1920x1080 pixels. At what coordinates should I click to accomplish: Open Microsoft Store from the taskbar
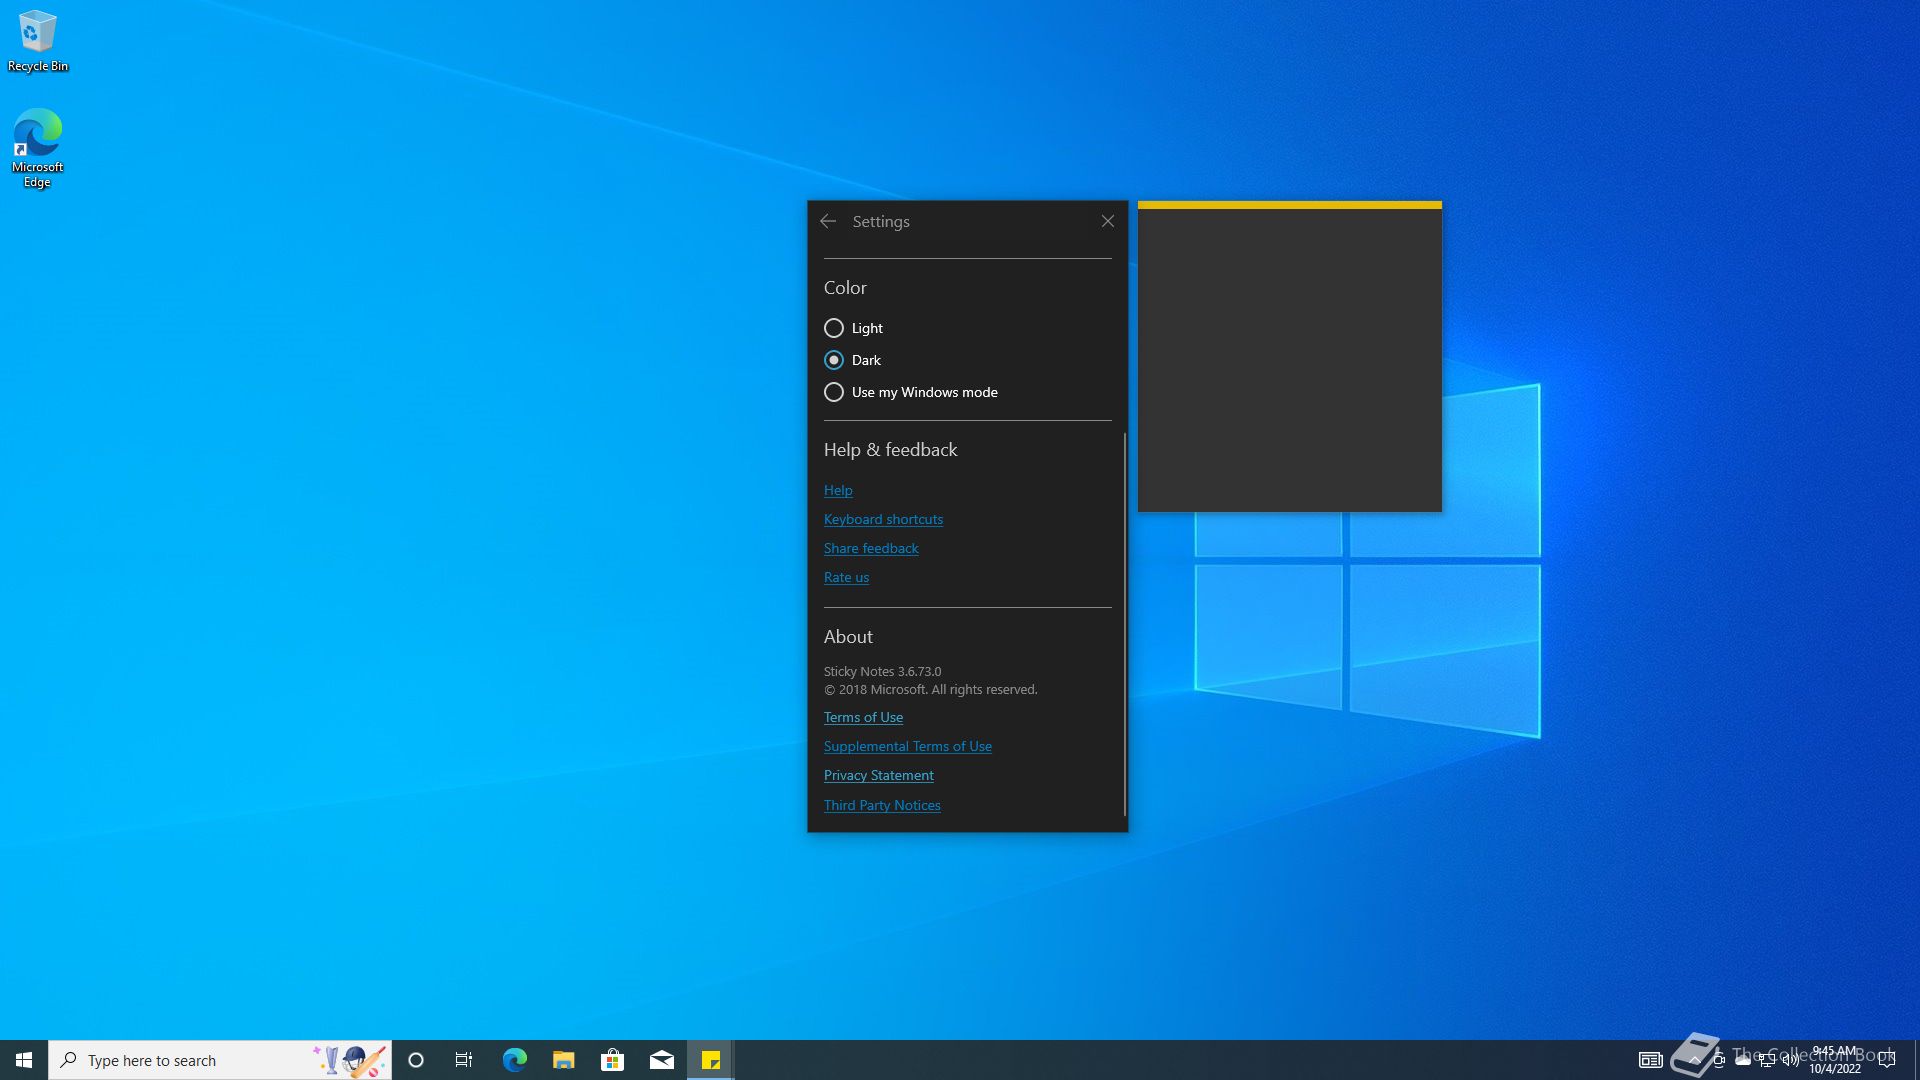coord(613,1060)
